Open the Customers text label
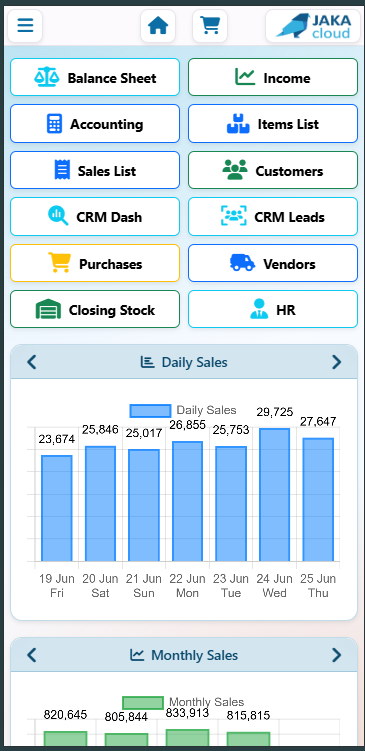 [289, 171]
